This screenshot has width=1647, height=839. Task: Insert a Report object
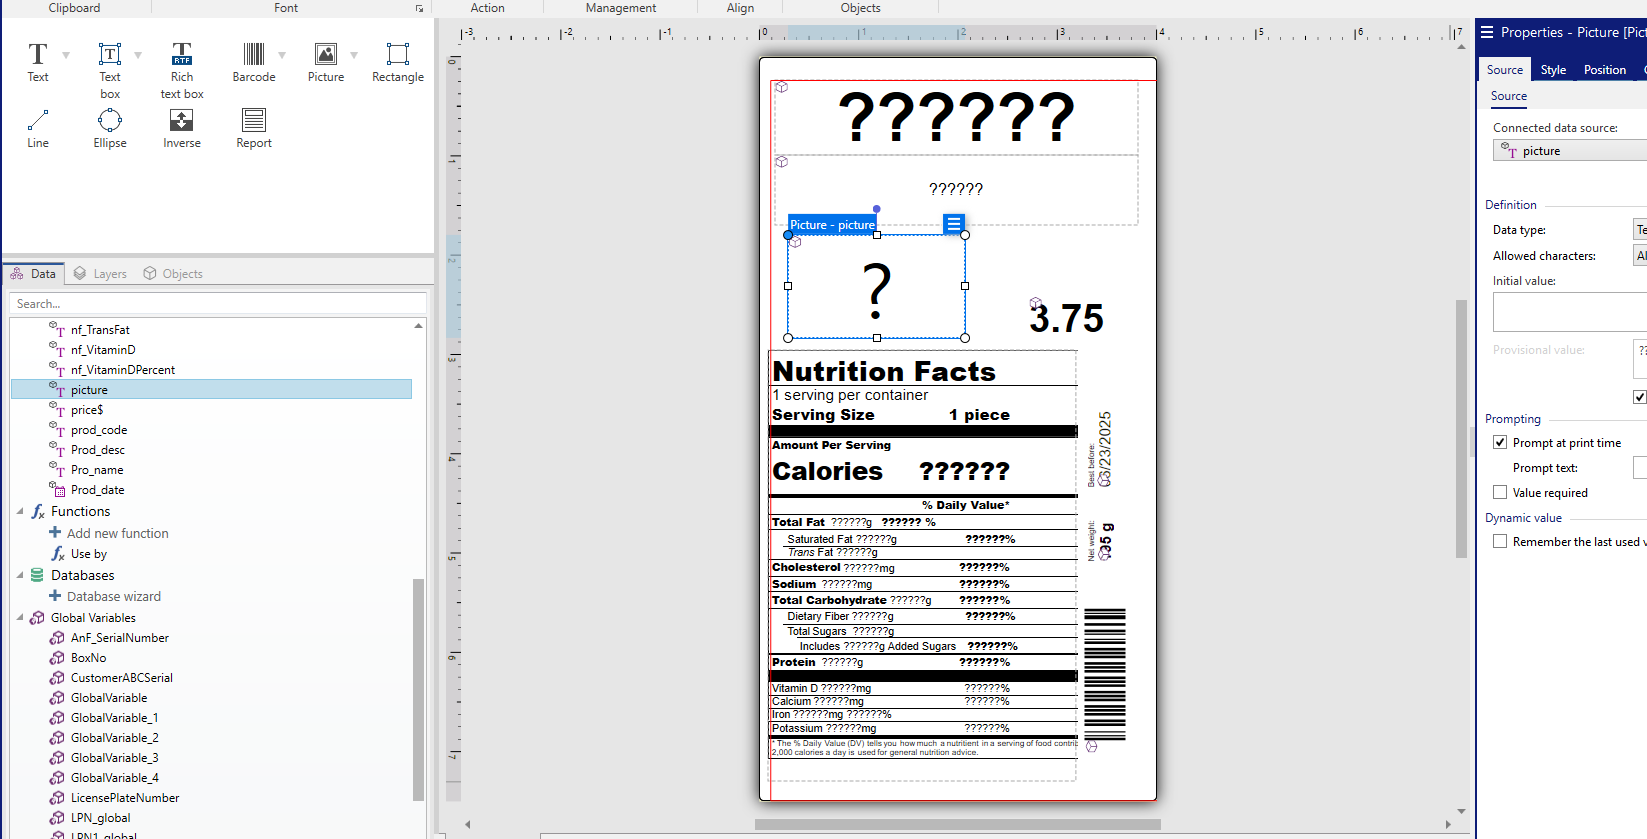(x=254, y=129)
